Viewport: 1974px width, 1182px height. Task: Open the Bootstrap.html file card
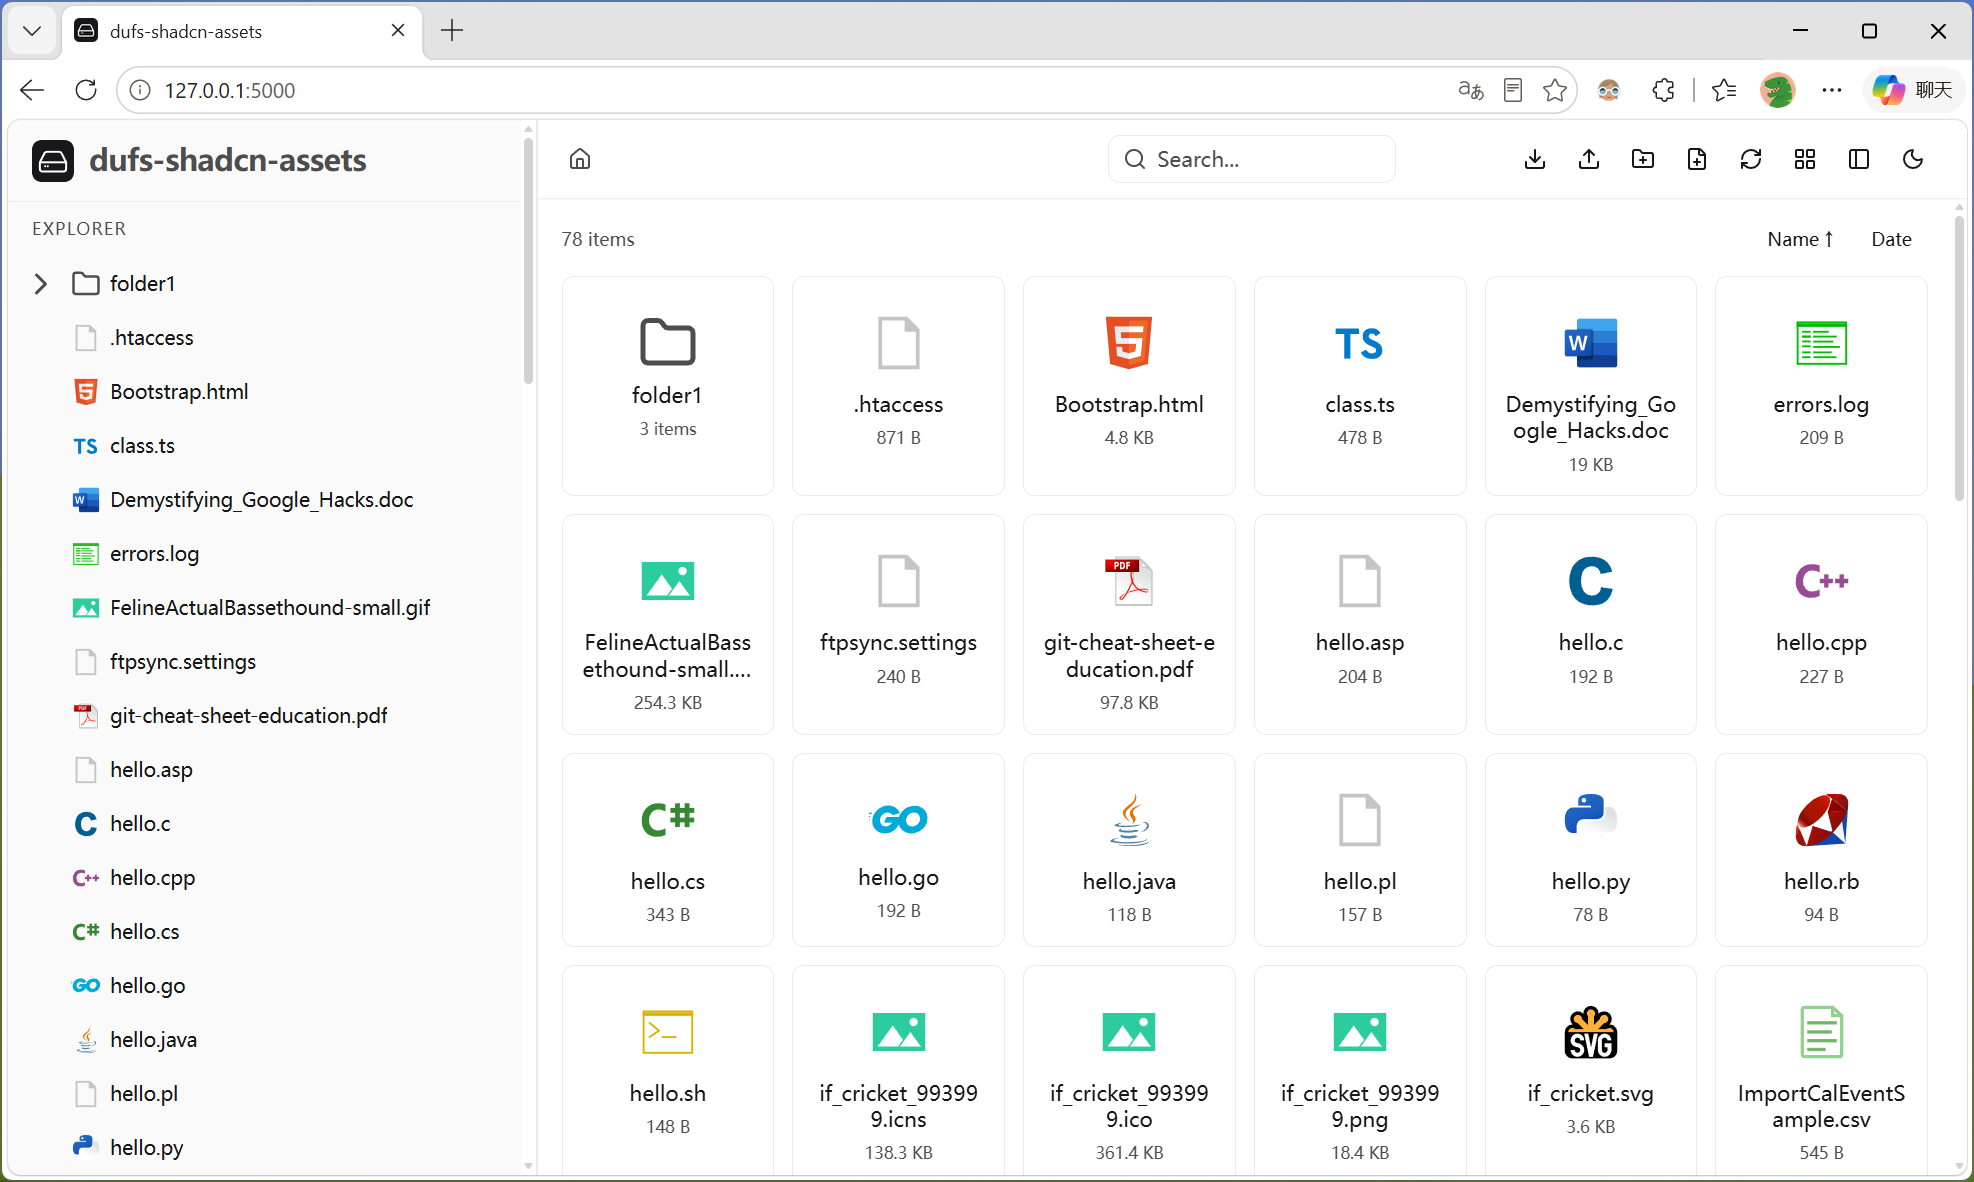1129,385
